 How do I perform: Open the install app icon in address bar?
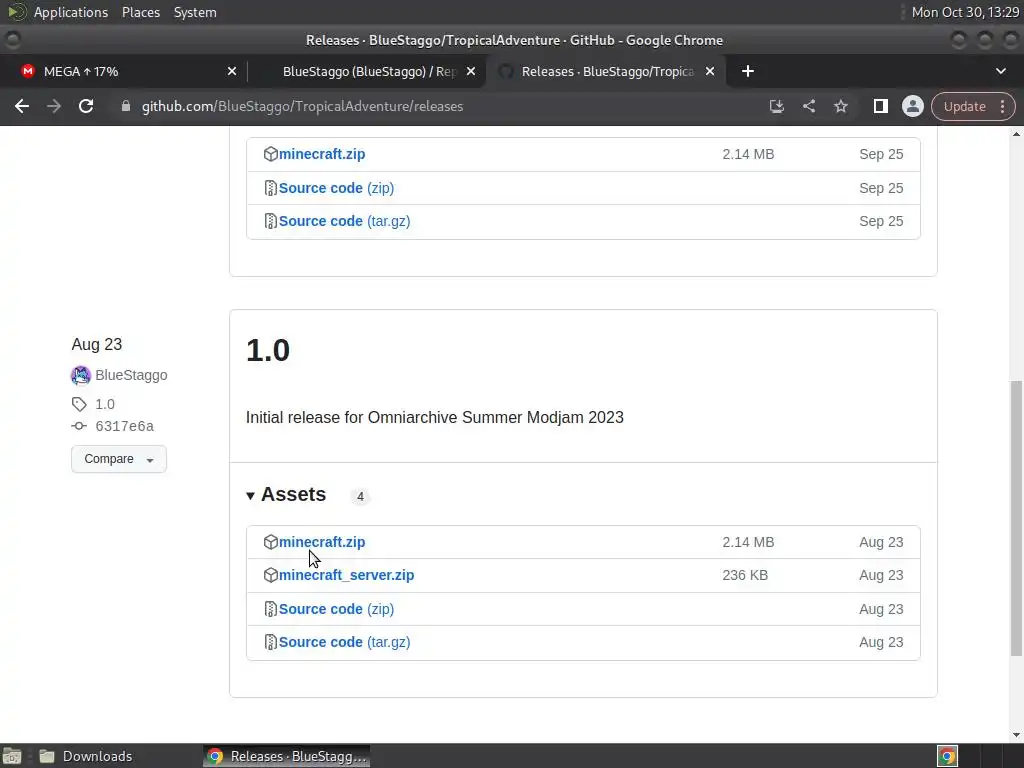(x=776, y=106)
